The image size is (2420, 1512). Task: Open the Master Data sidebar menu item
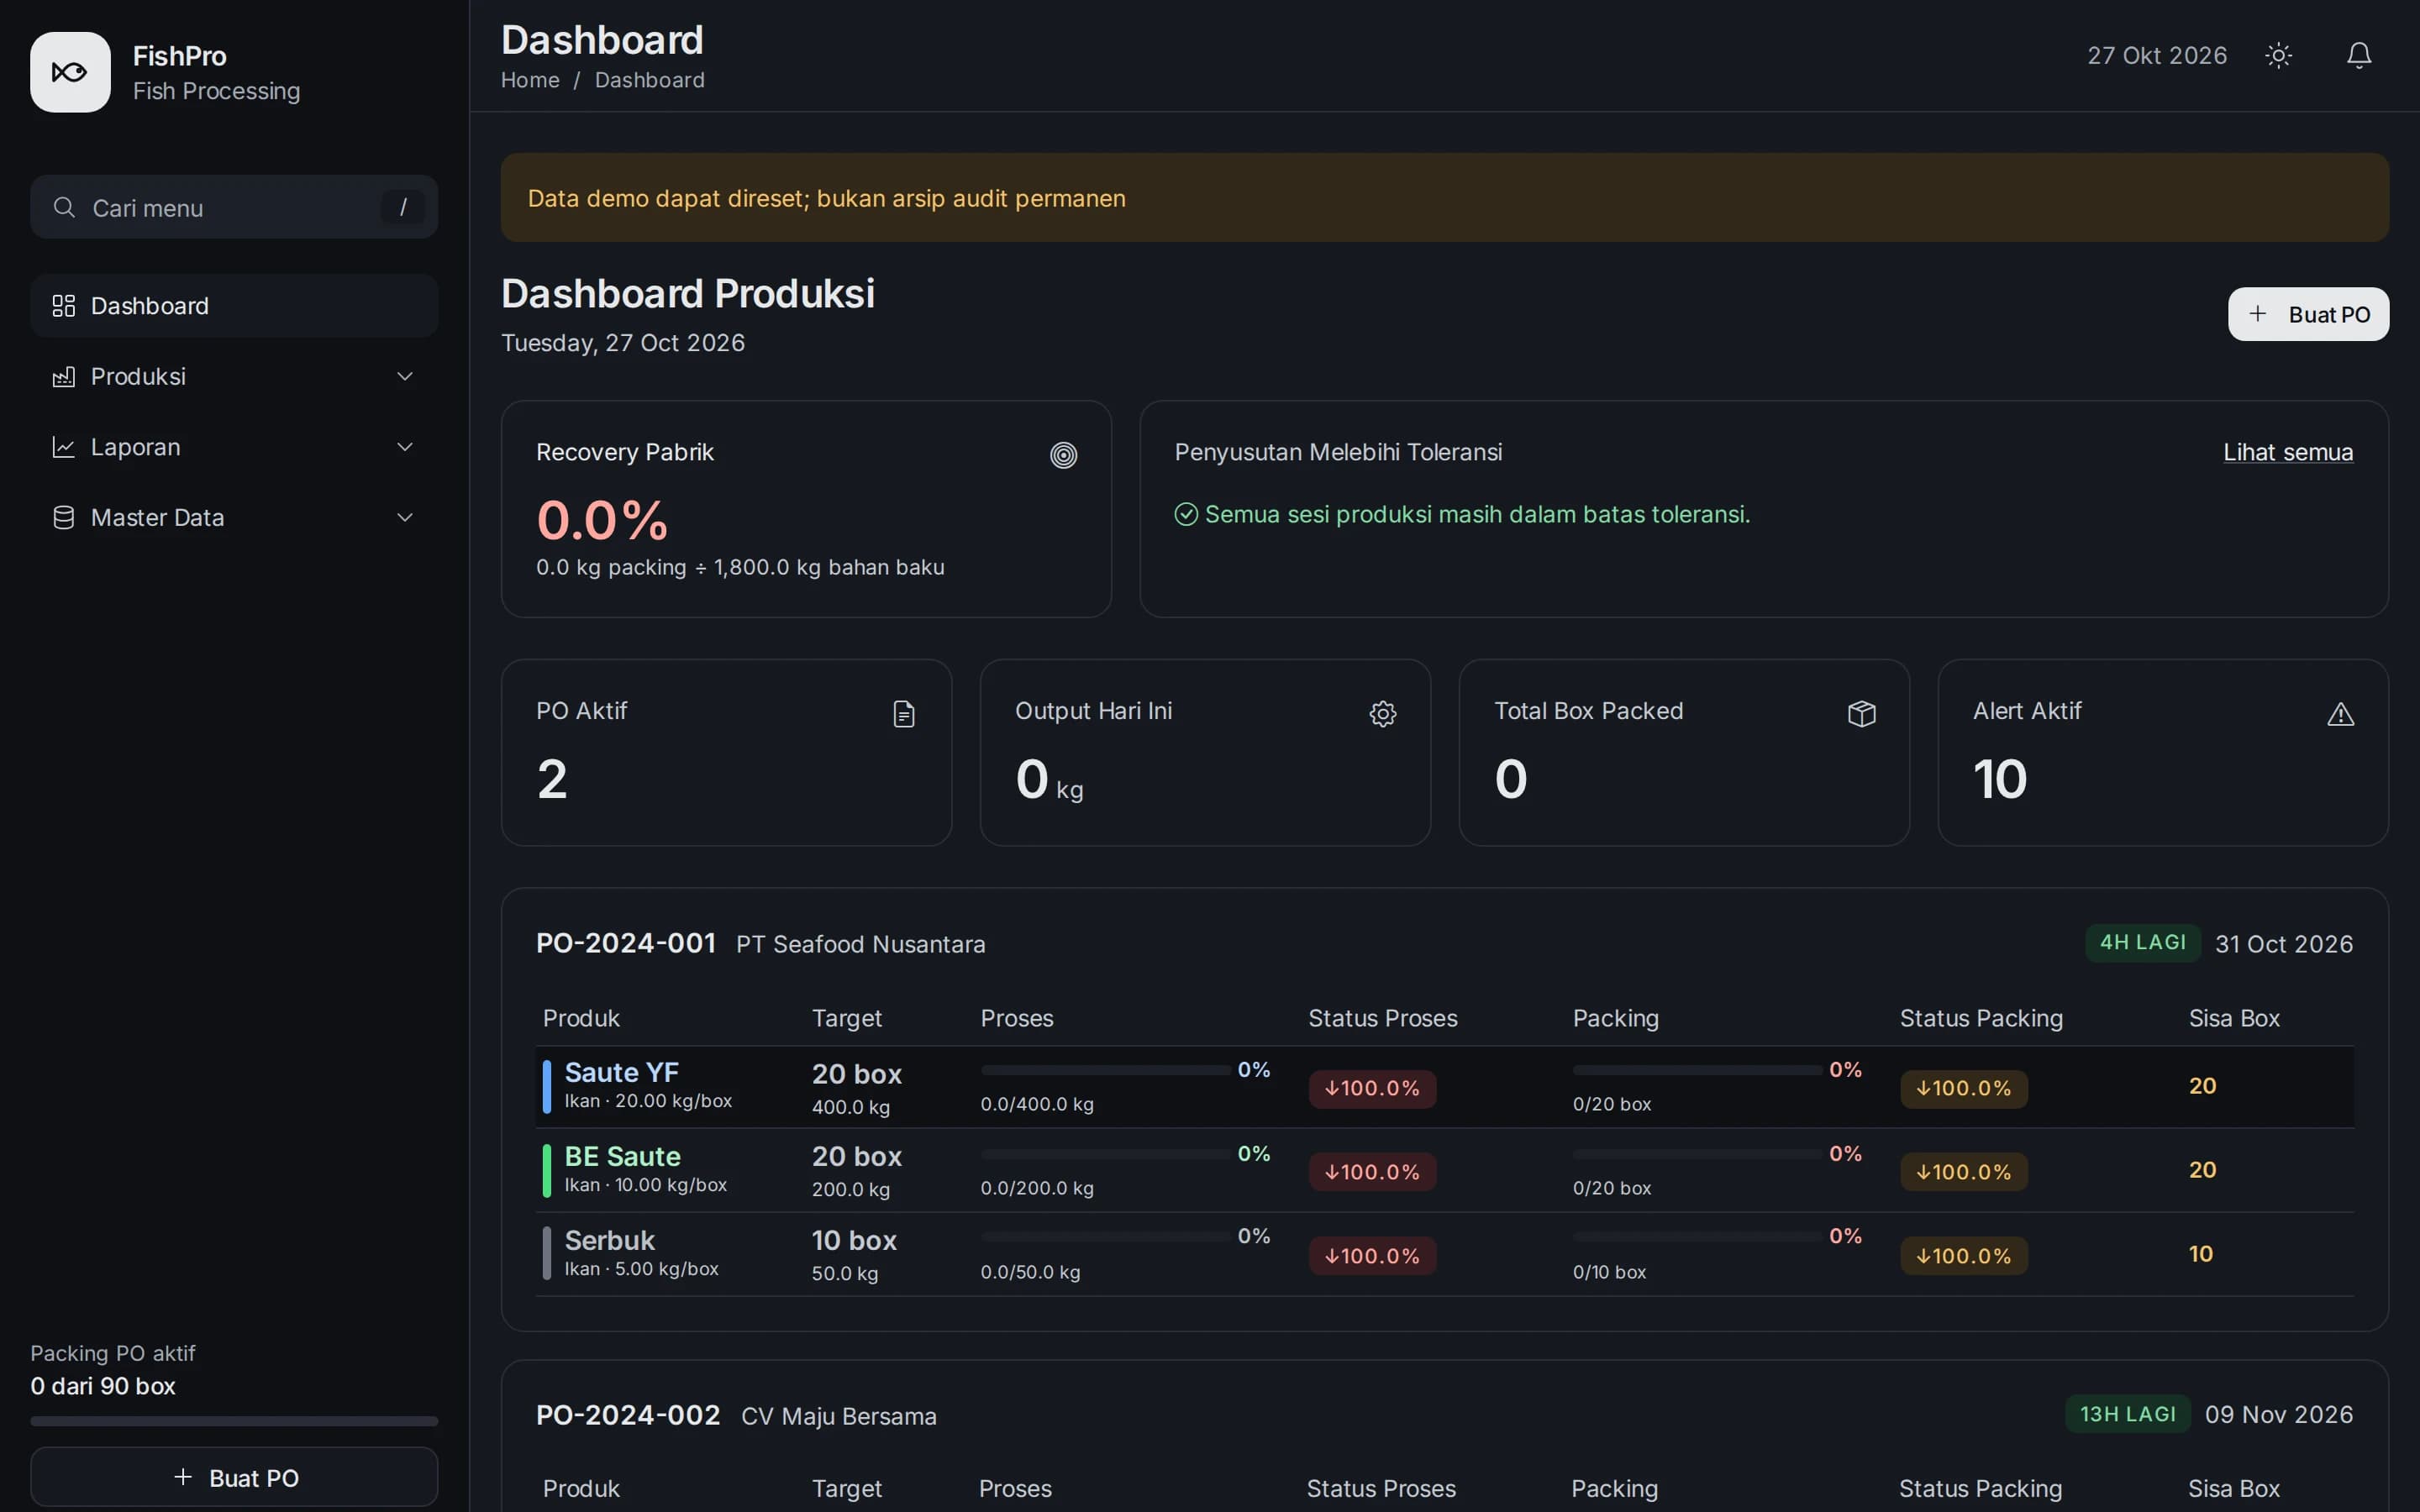pyautogui.click(x=234, y=518)
